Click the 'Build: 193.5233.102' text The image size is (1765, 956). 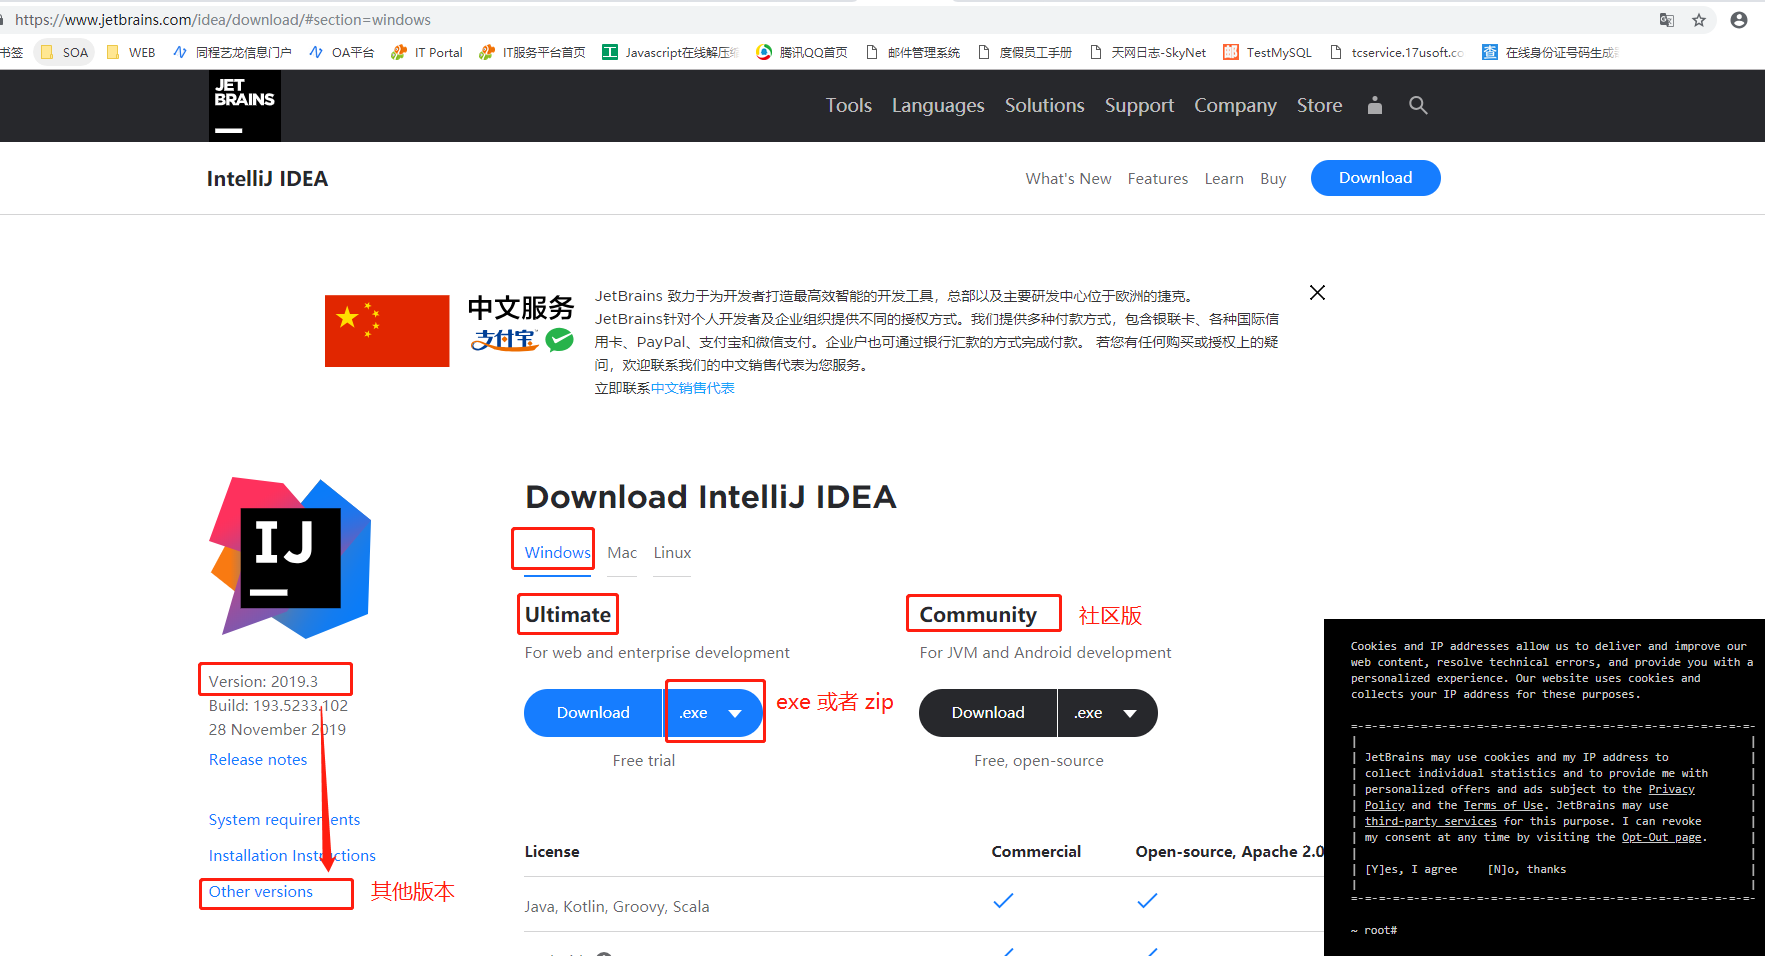(278, 706)
